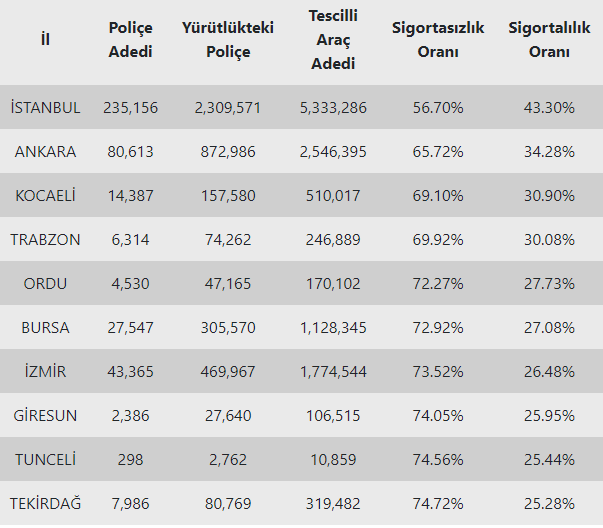Click the ANKARA city cell
This screenshot has width=603, height=528.
(x=46, y=151)
